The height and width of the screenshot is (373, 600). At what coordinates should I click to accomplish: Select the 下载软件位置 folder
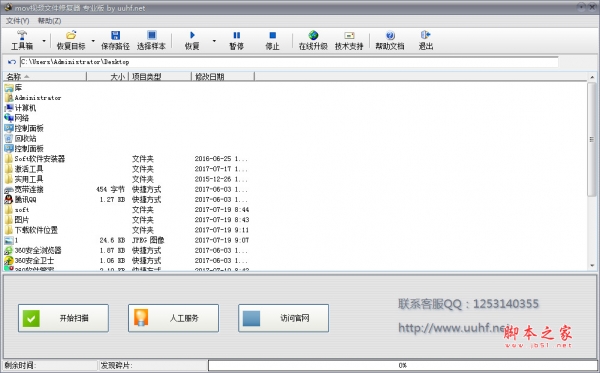[x=31, y=230]
